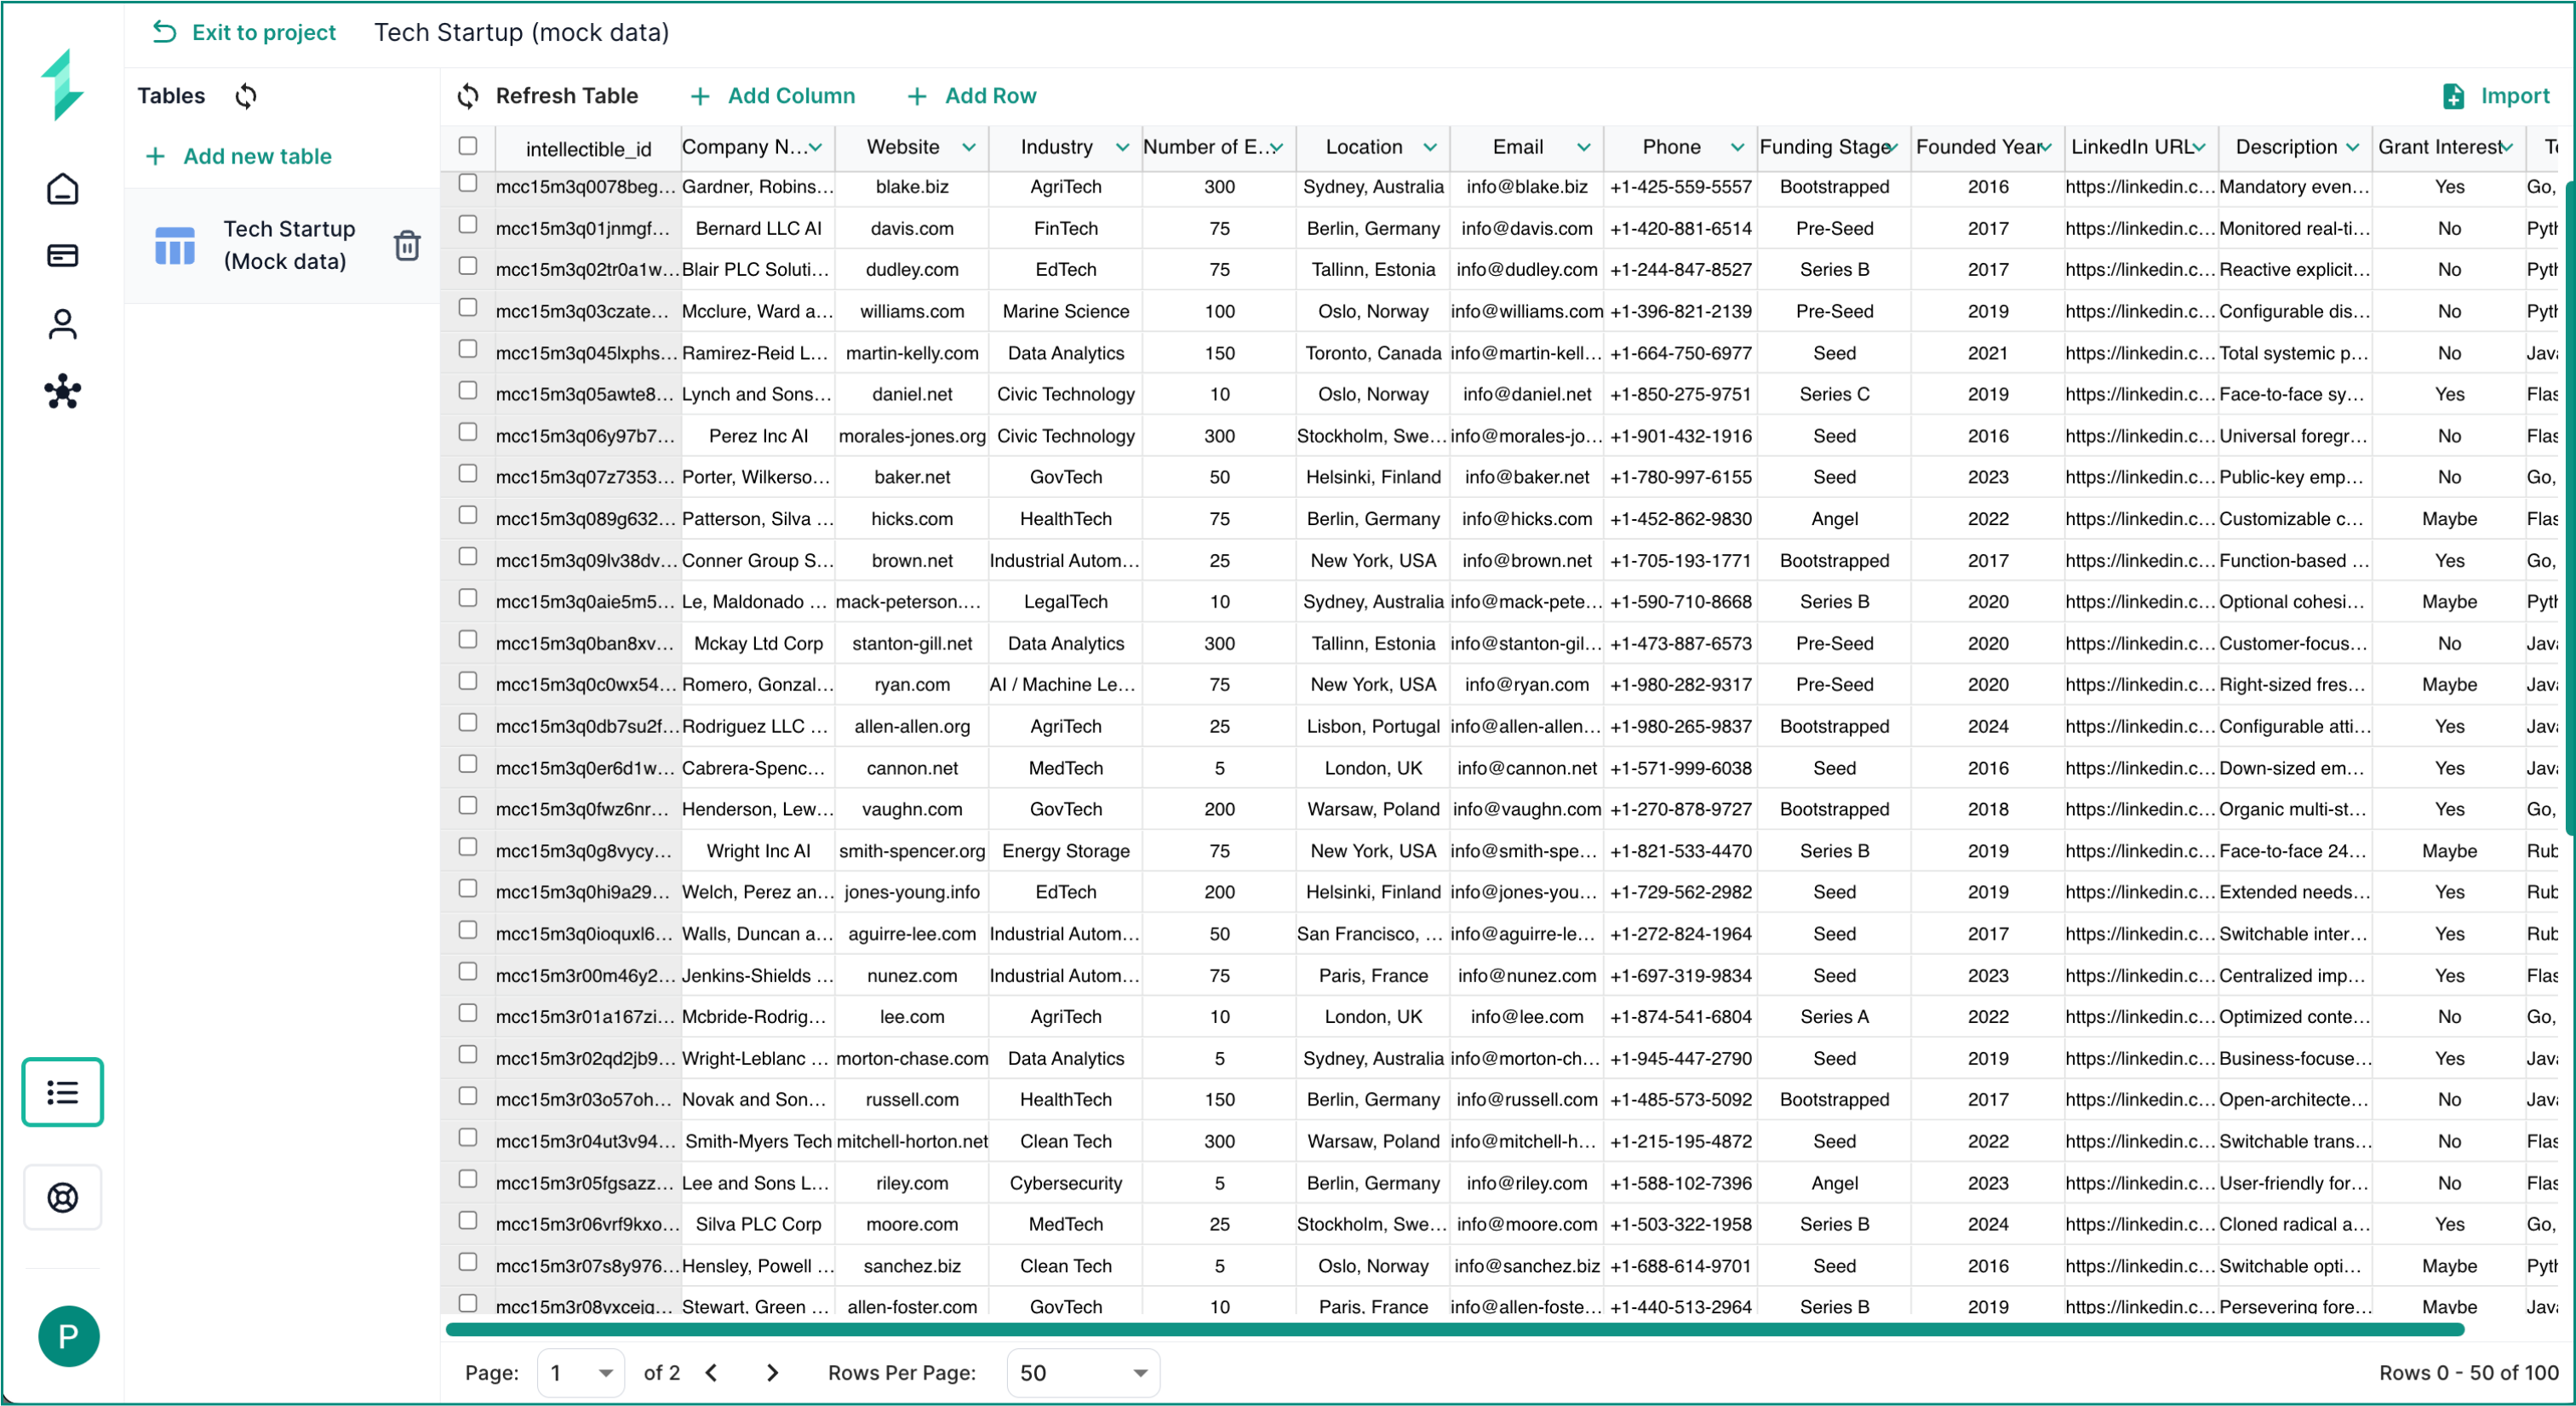Open the Page number dropdown
Screen dimensions: 2576x1406
[580, 1373]
